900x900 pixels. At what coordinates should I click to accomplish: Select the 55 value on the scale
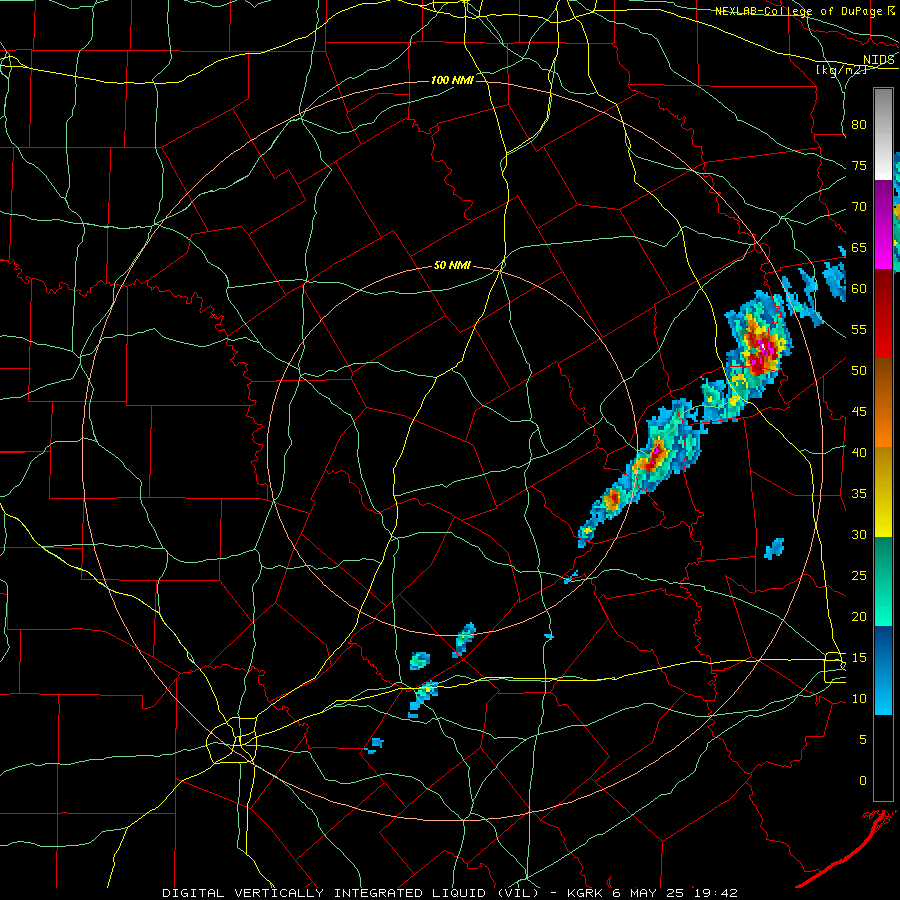tap(859, 330)
